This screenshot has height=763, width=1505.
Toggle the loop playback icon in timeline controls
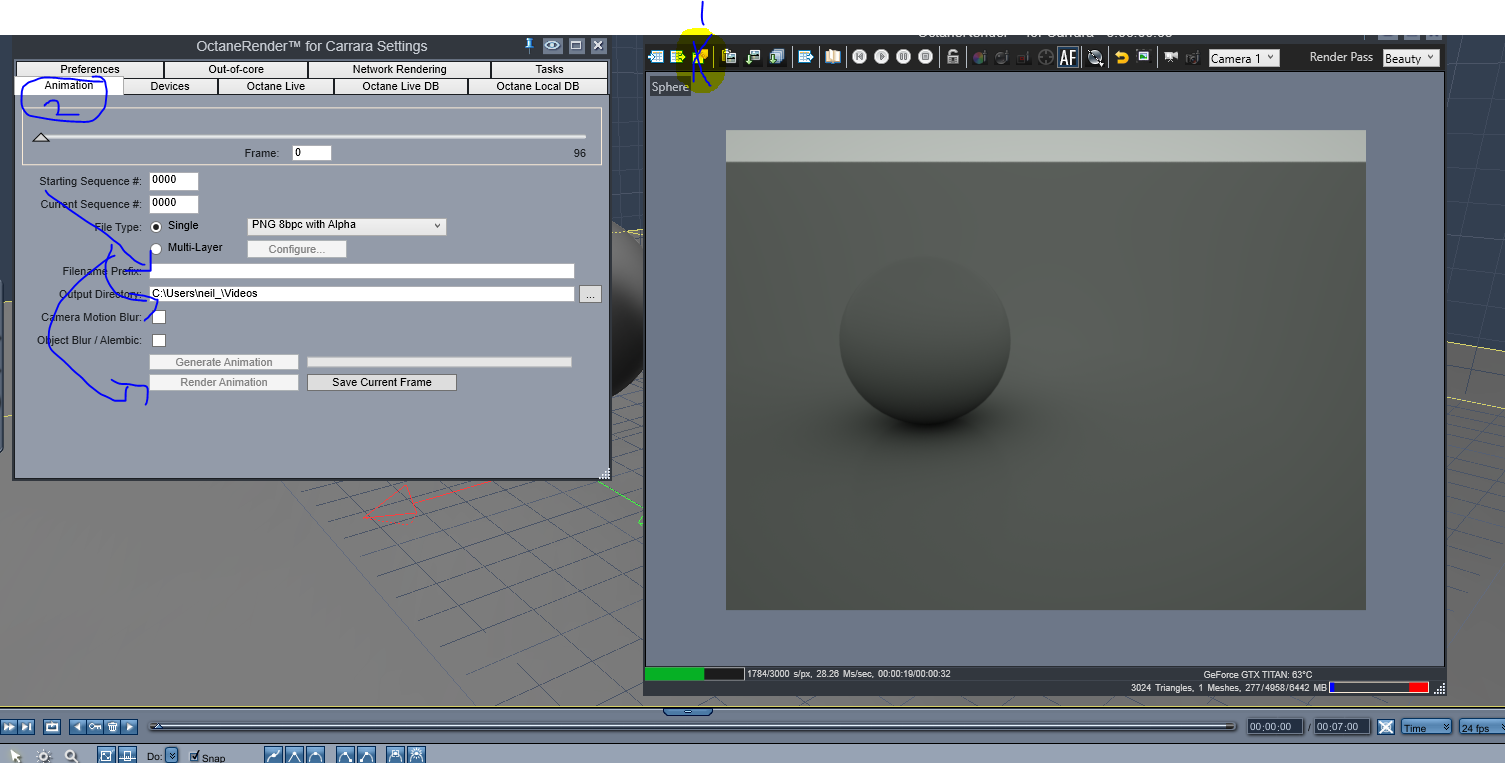[52, 727]
